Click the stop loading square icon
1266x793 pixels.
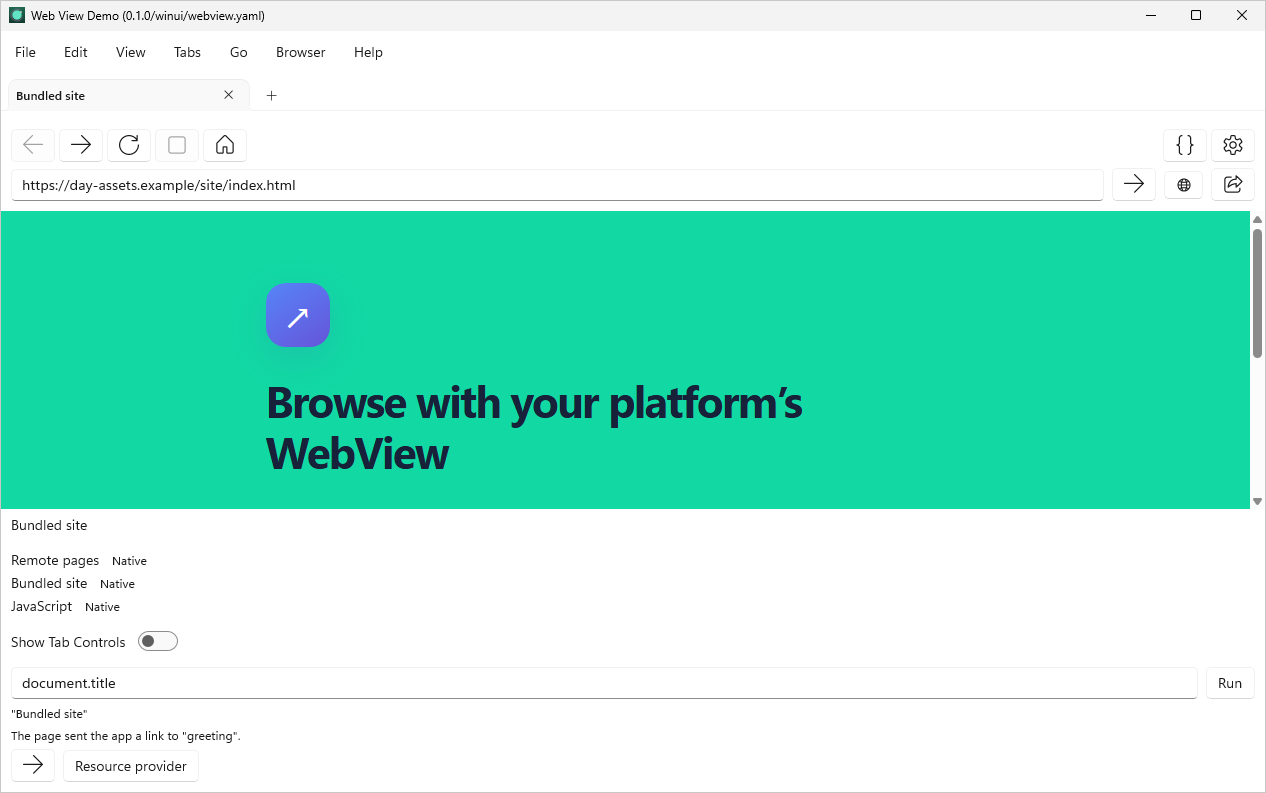coord(177,145)
